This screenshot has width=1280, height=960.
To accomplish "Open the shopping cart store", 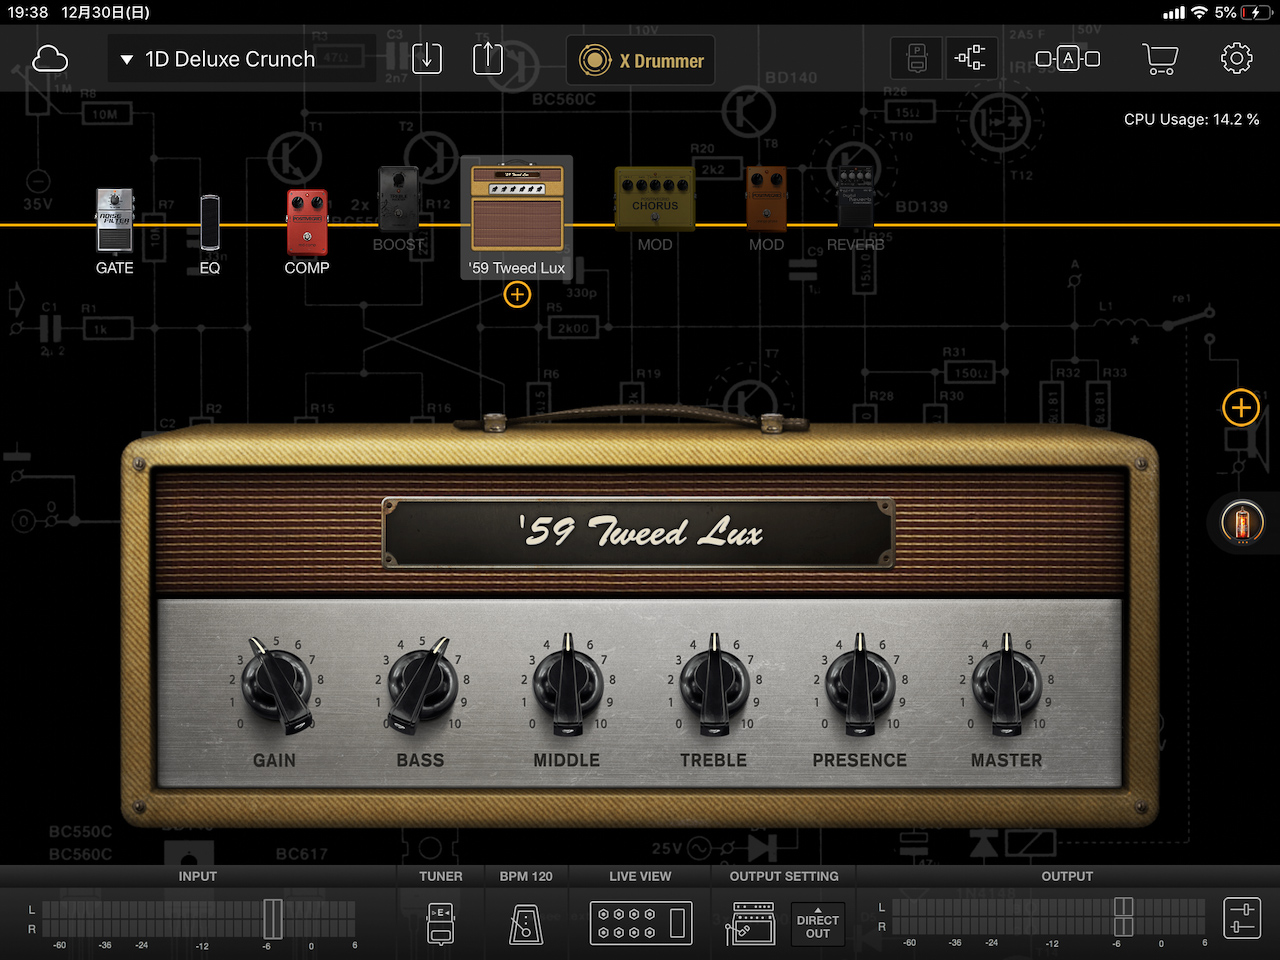I will [1160, 59].
